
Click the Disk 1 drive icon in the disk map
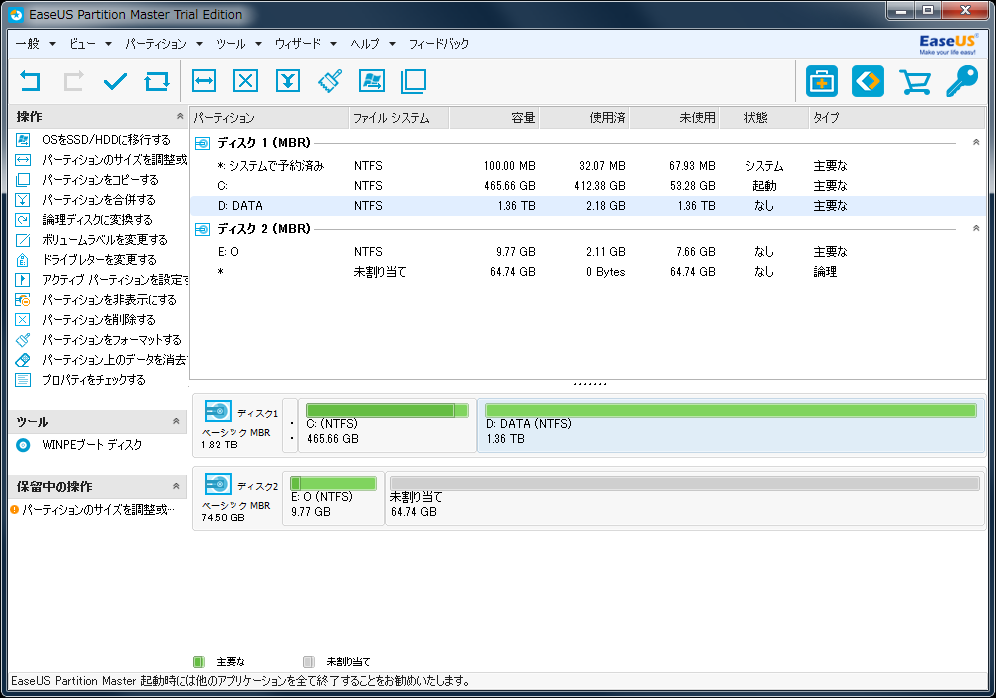(218, 411)
